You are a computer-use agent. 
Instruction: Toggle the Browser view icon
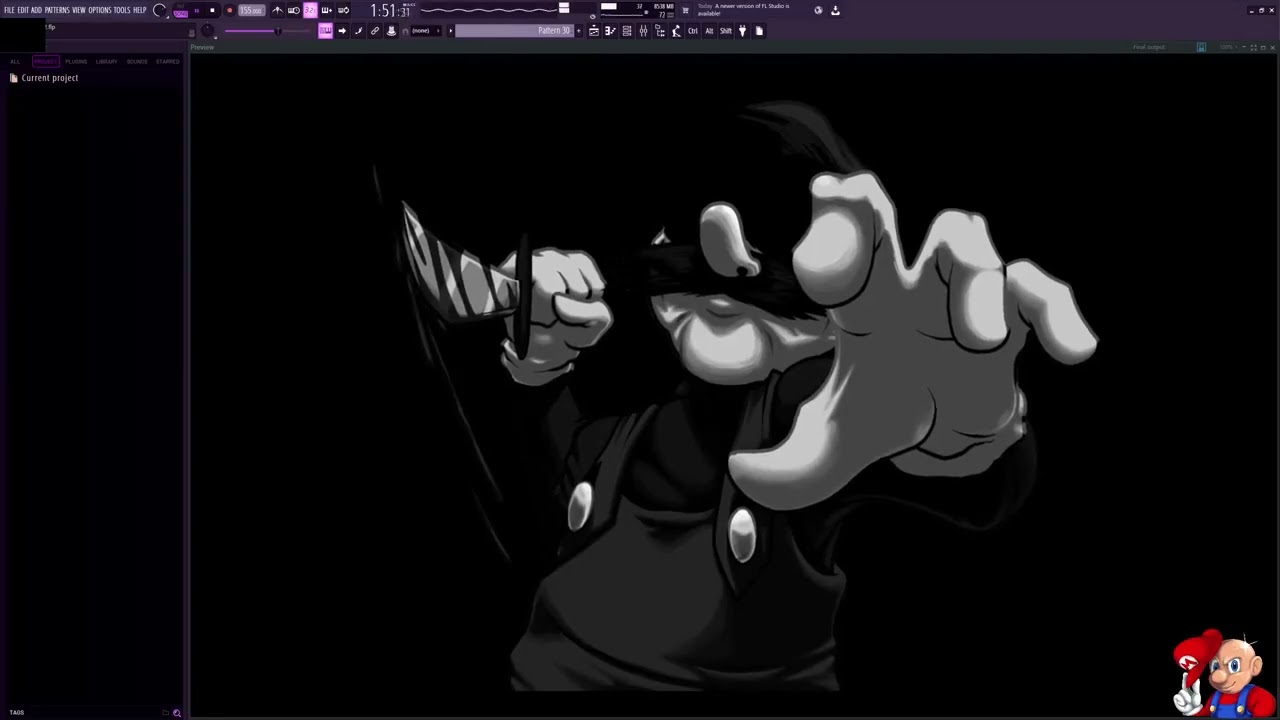pyautogui.click(x=660, y=31)
